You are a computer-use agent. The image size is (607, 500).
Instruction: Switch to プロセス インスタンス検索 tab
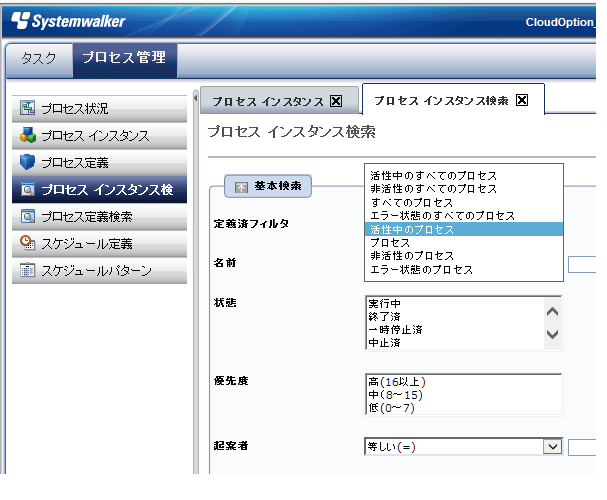(453, 99)
